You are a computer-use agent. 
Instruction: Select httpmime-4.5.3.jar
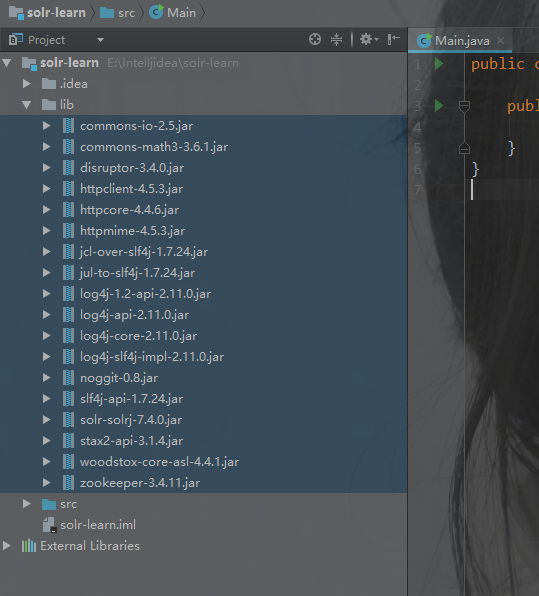tap(132, 230)
